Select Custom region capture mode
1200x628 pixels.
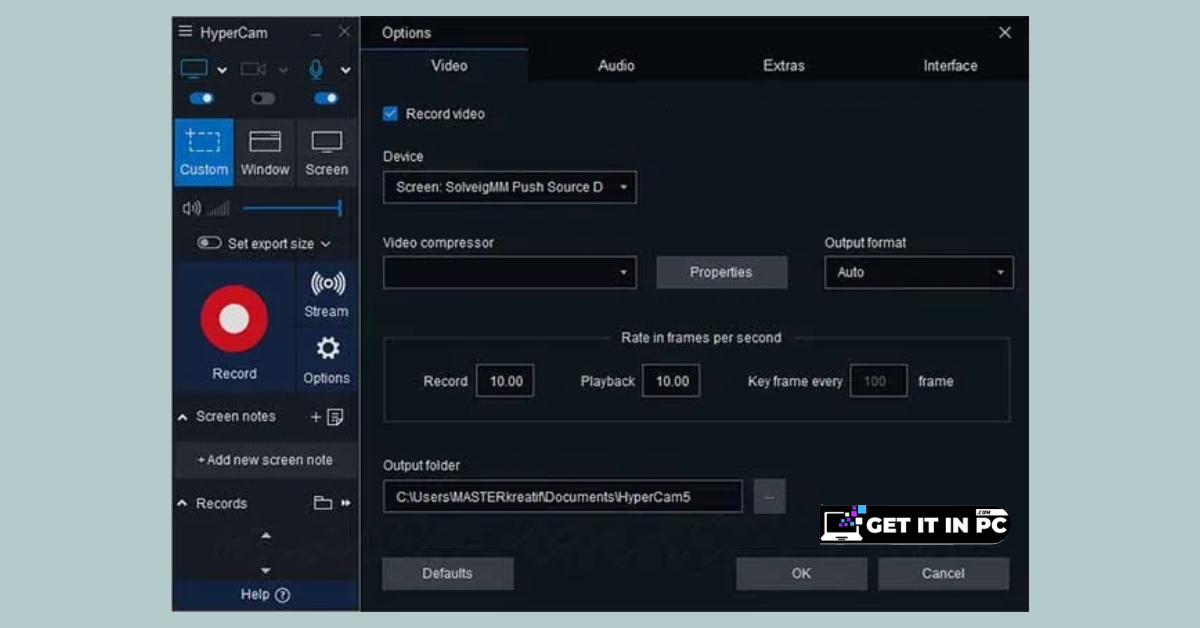point(204,152)
